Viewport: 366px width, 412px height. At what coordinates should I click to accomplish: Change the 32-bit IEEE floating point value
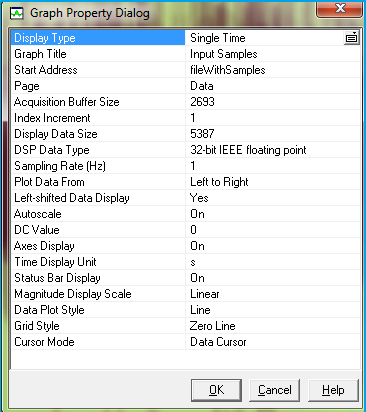(x=248, y=150)
